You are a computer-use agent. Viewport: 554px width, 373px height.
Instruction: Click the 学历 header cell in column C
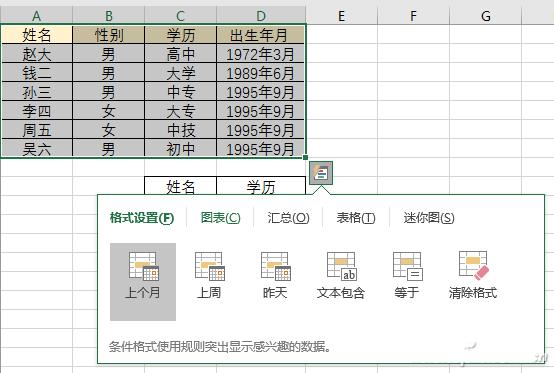181,35
